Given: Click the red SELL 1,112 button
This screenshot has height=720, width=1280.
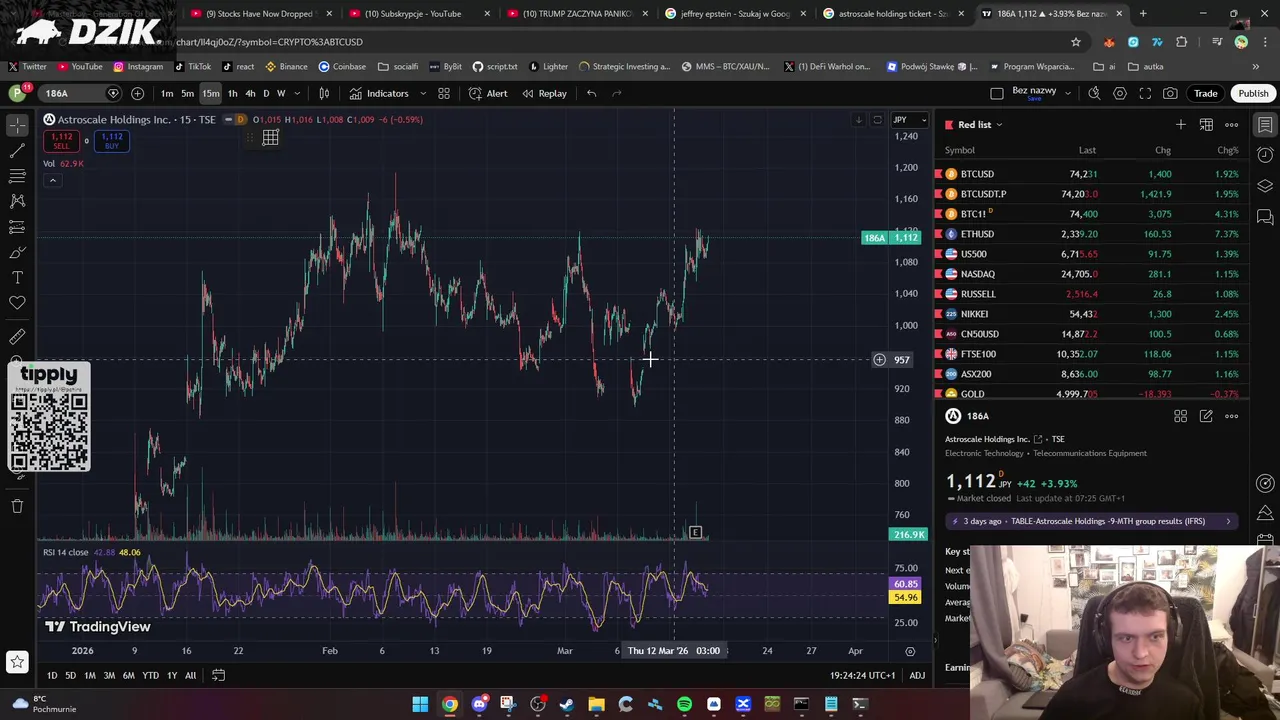Looking at the screenshot, I should tap(62, 141).
